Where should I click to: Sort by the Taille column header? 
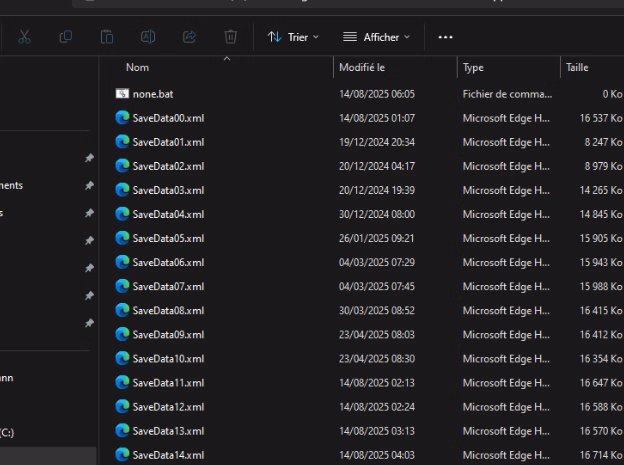(x=577, y=67)
